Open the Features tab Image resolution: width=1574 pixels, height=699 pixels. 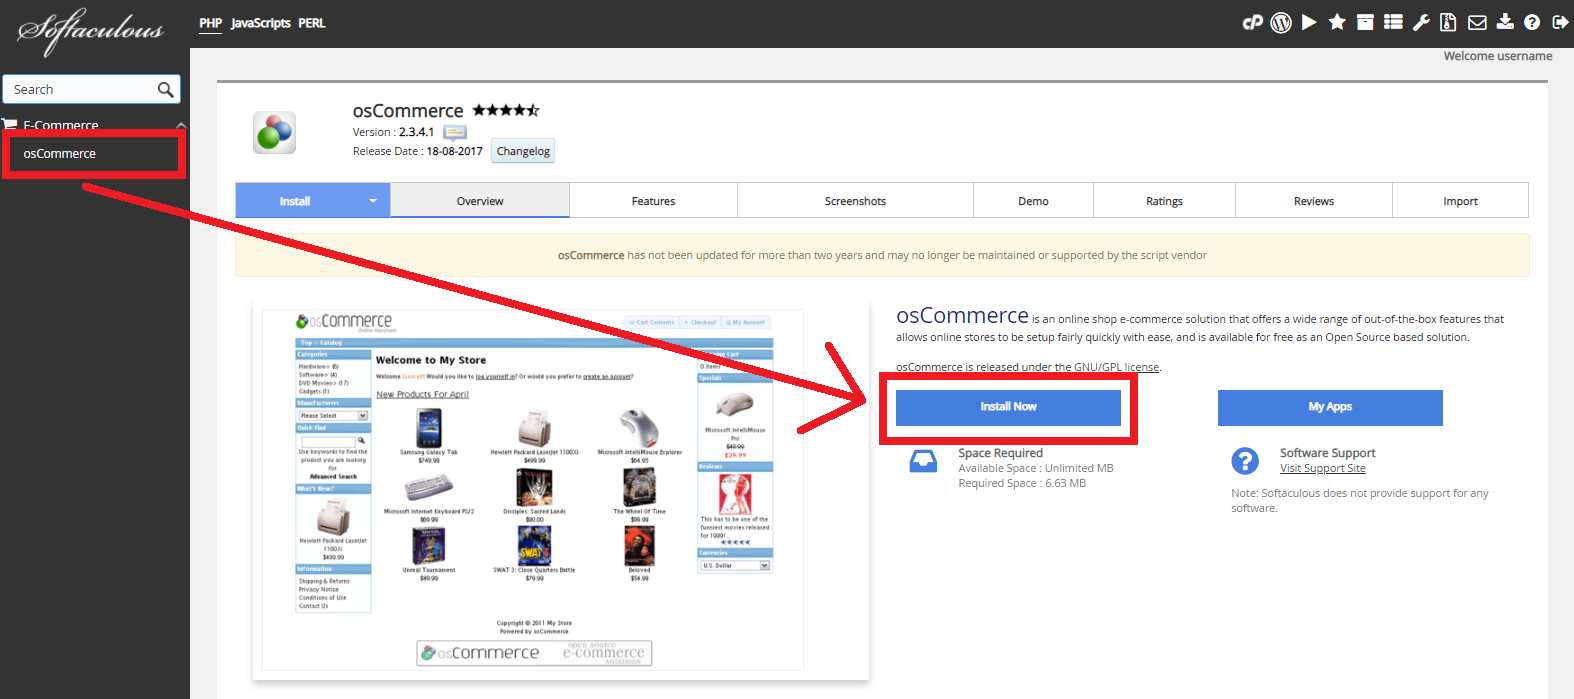(x=654, y=201)
